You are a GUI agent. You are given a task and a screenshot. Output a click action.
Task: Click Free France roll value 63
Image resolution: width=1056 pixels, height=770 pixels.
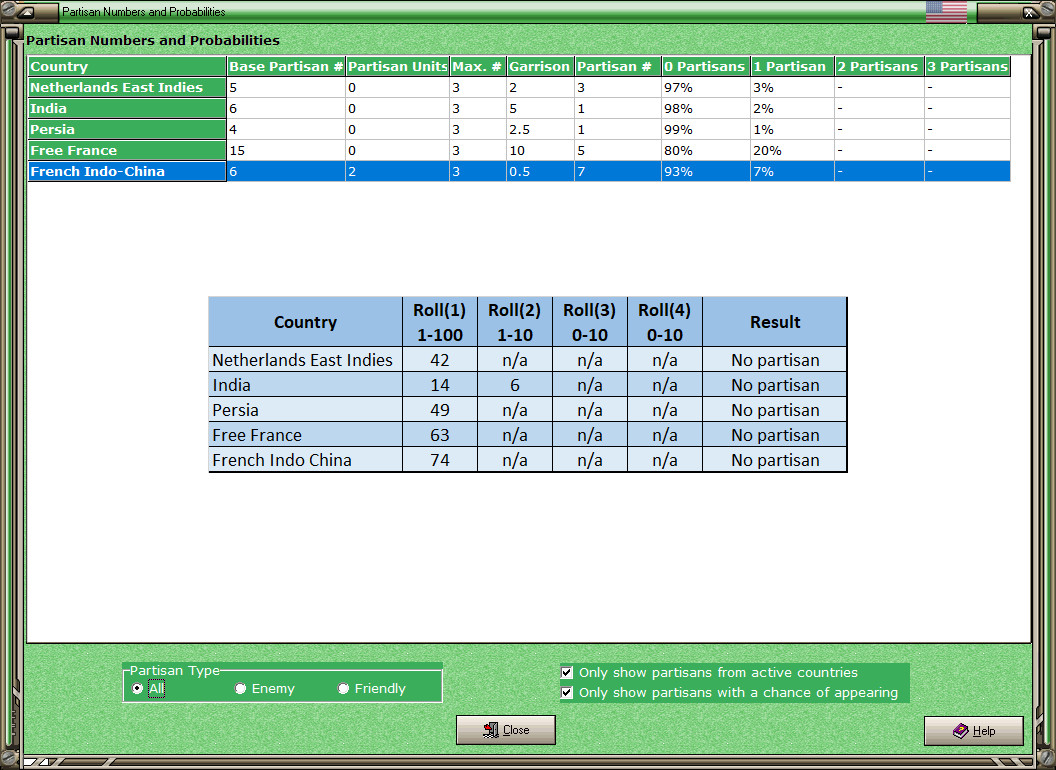[440, 435]
